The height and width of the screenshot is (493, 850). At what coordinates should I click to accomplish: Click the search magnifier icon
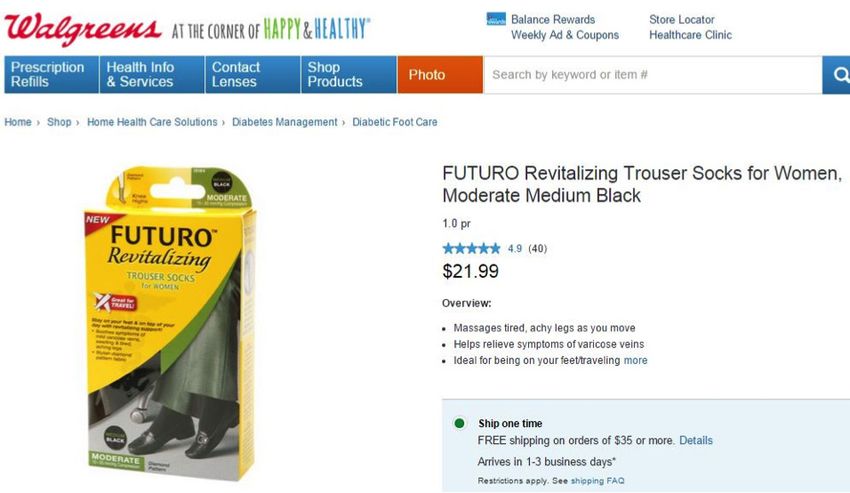pos(840,75)
